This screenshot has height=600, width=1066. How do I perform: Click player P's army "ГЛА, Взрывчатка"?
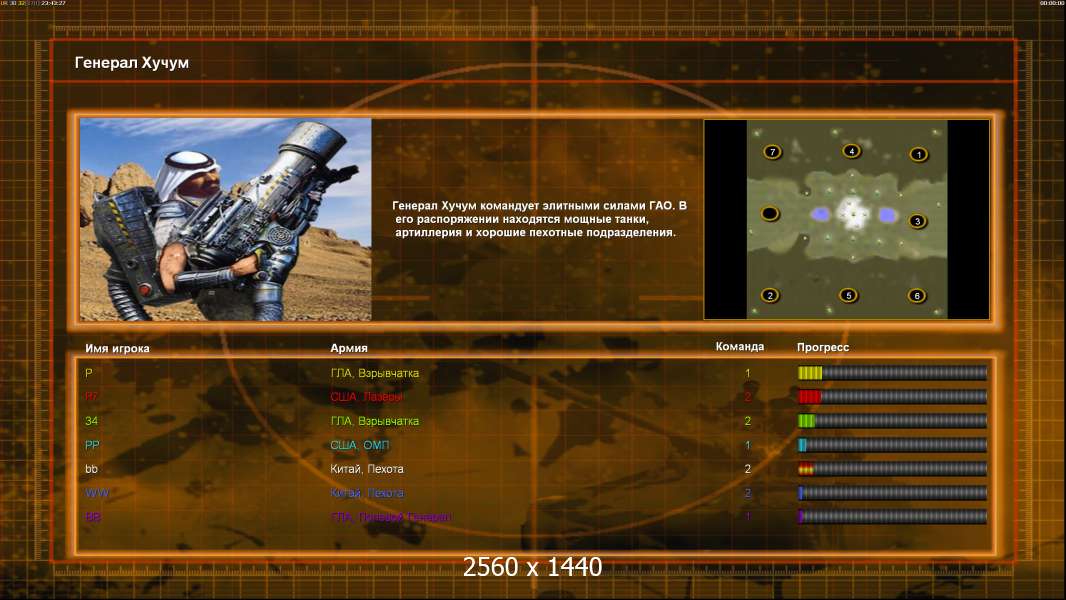375,373
